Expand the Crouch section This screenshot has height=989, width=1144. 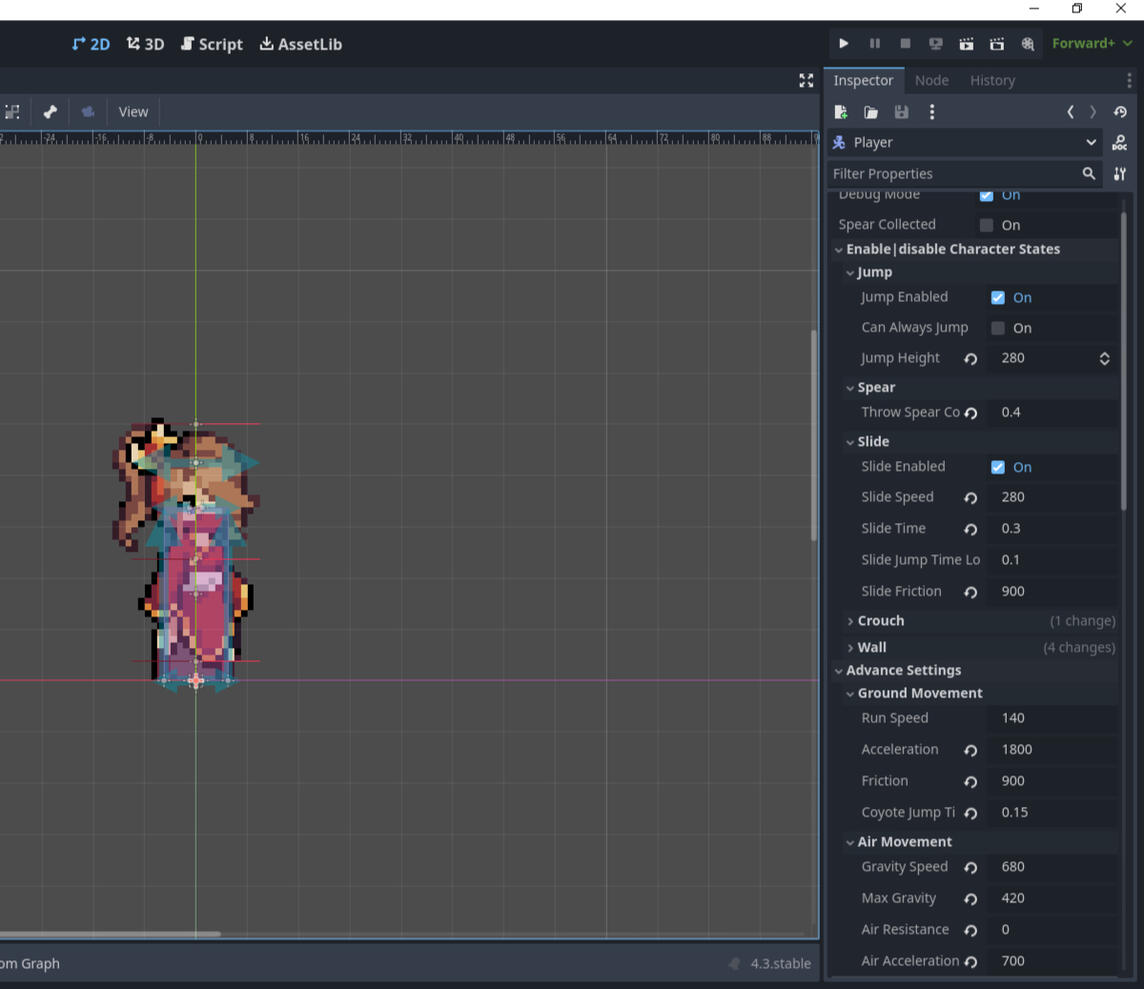click(880, 621)
